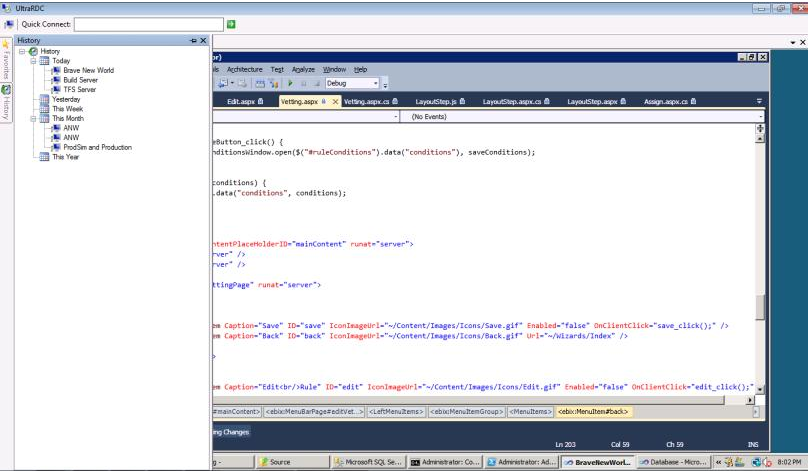812x471 pixels.
Task: Select TFS Server connection
Action: [x=79, y=90]
